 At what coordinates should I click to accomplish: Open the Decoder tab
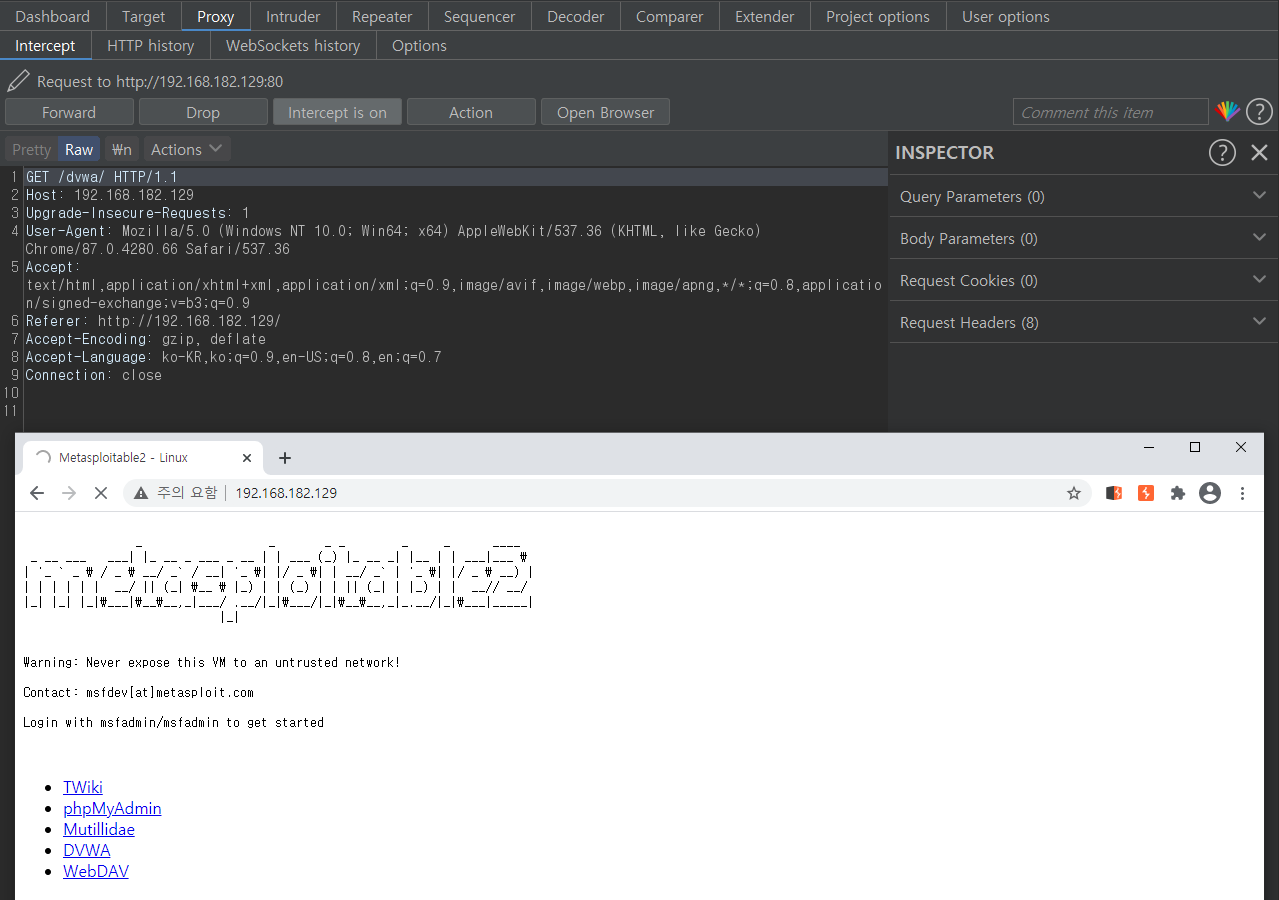coord(575,16)
